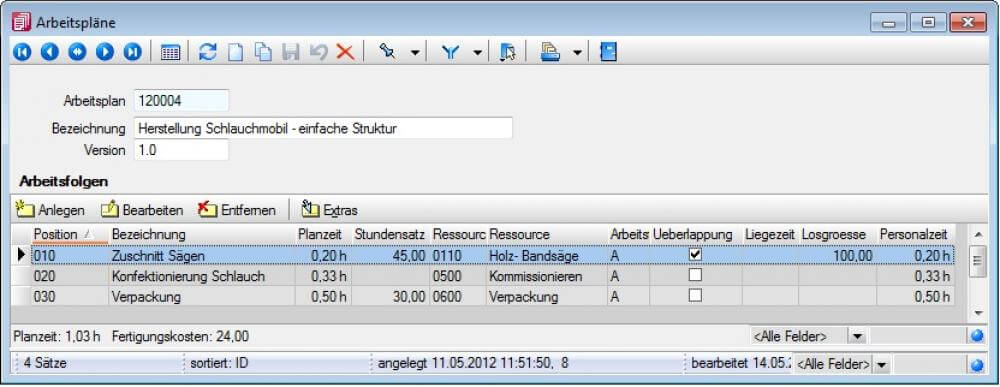1000x387 pixels.
Task: Click the Personalzeit column header
Action: coord(916,235)
